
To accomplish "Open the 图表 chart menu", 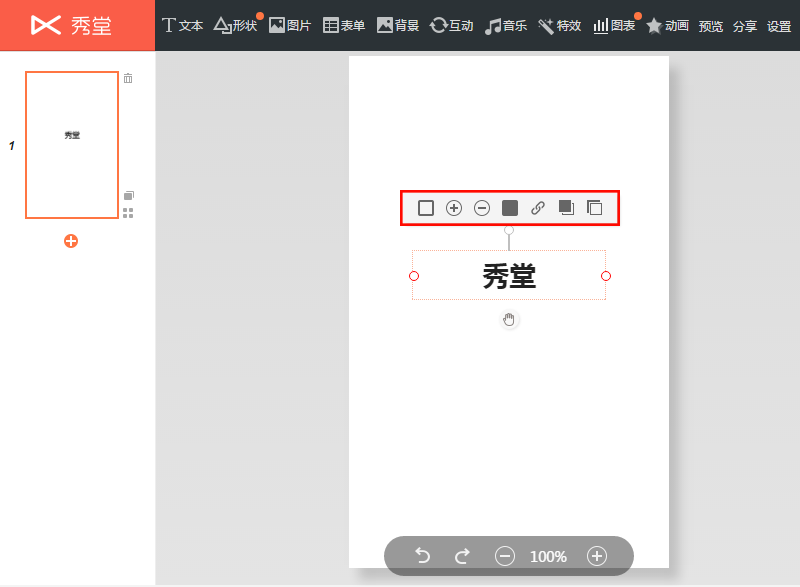I will point(614,25).
